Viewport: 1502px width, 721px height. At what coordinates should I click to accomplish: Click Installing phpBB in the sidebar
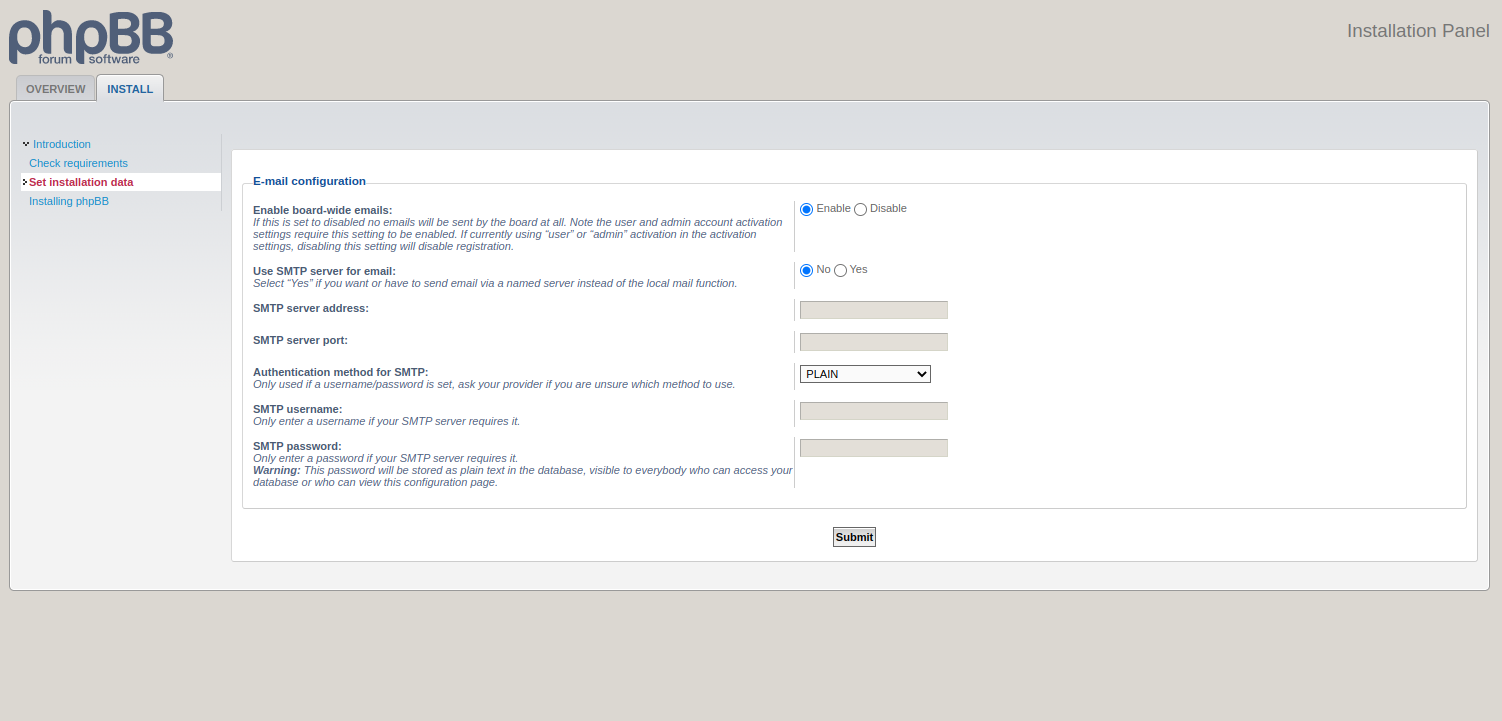pyautogui.click(x=69, y=201)
